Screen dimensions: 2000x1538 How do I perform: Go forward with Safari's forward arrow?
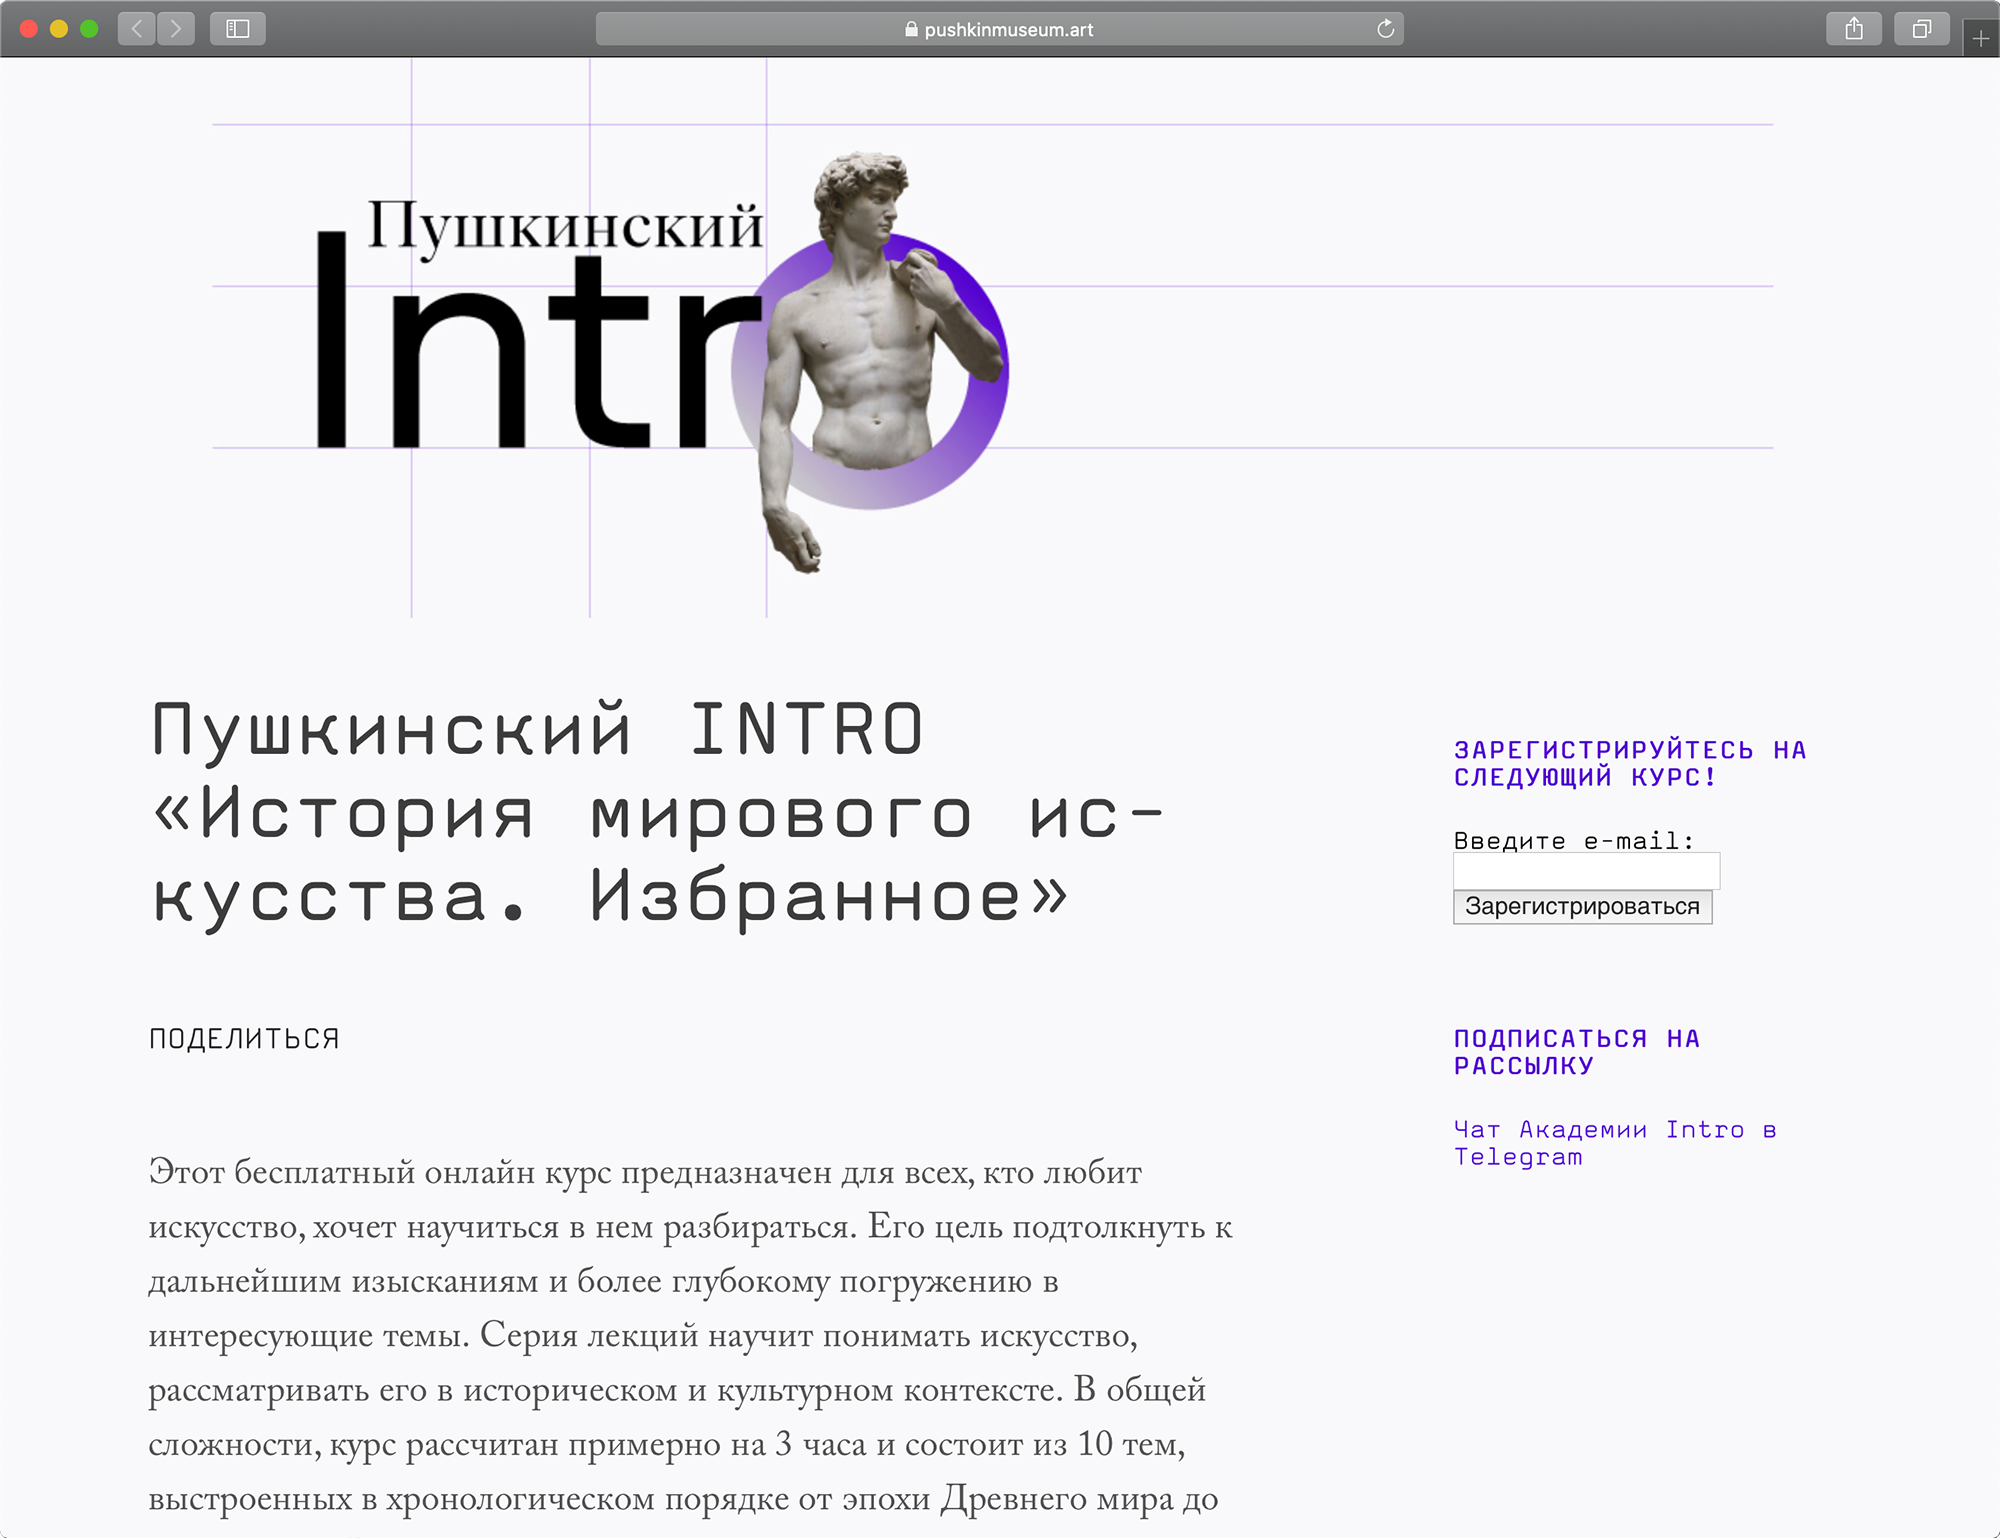click(x=176, y=29)
